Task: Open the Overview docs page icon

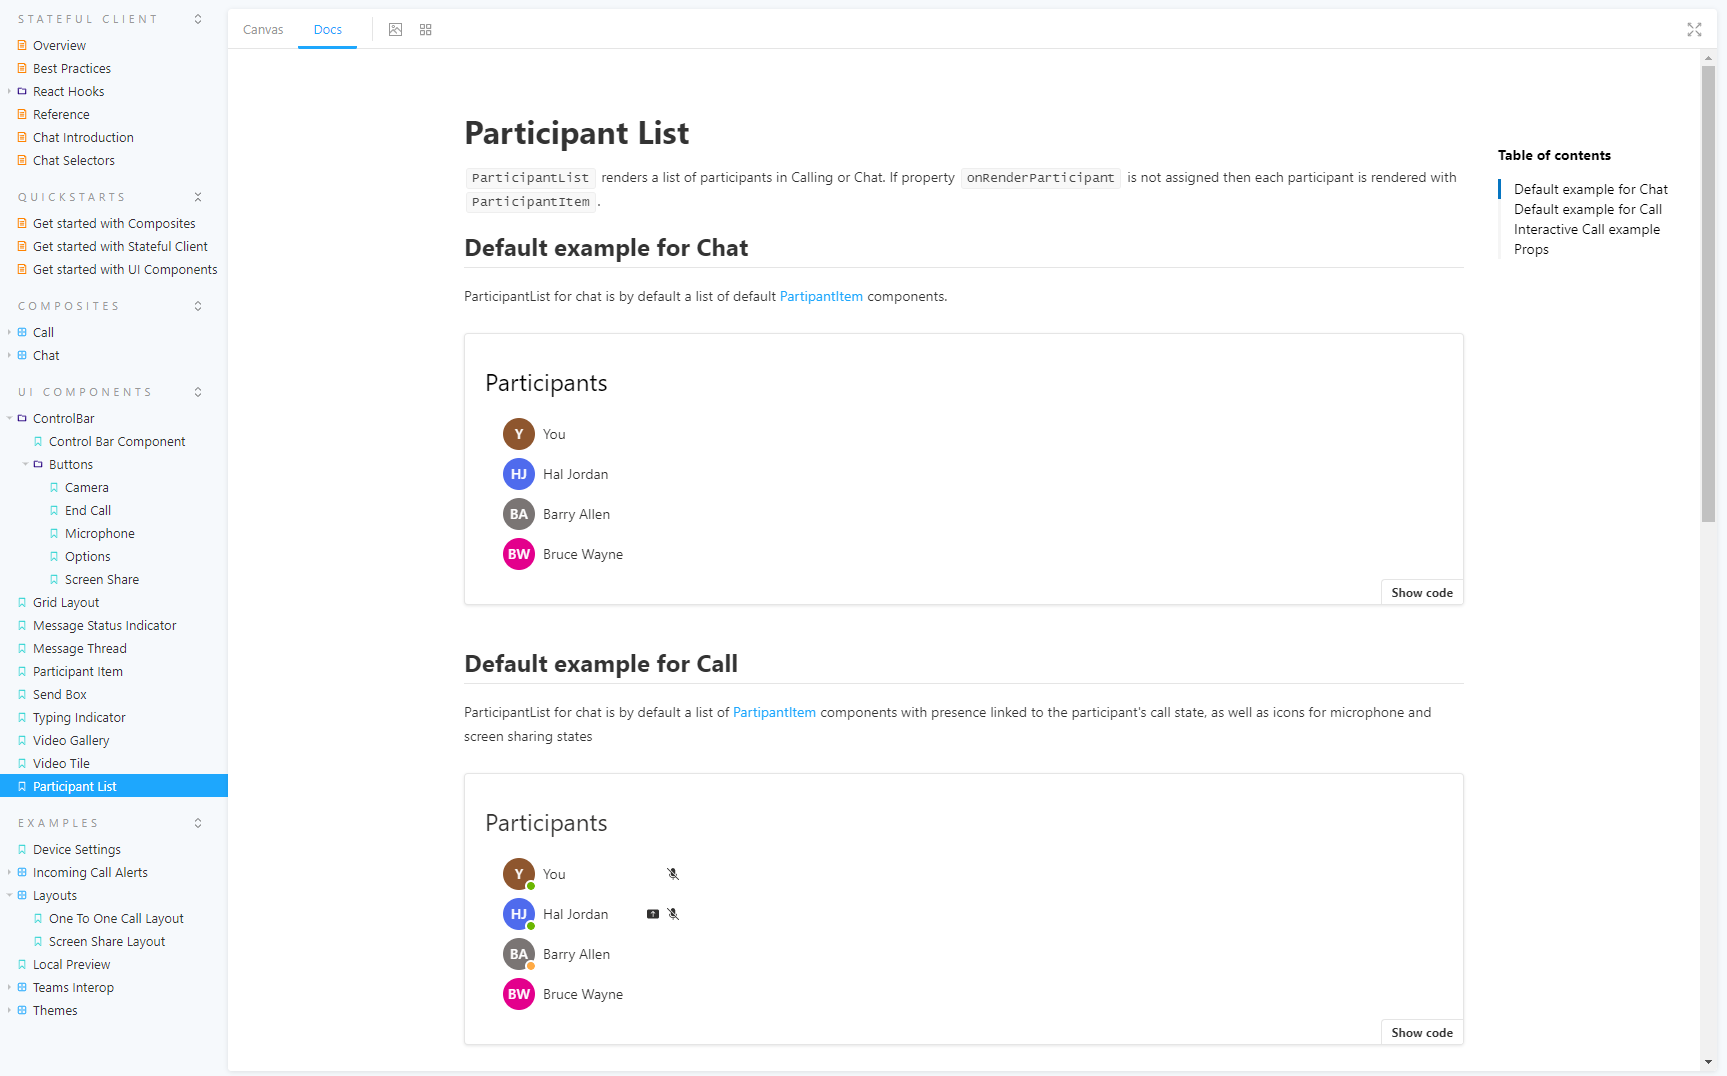Action: 22,44
